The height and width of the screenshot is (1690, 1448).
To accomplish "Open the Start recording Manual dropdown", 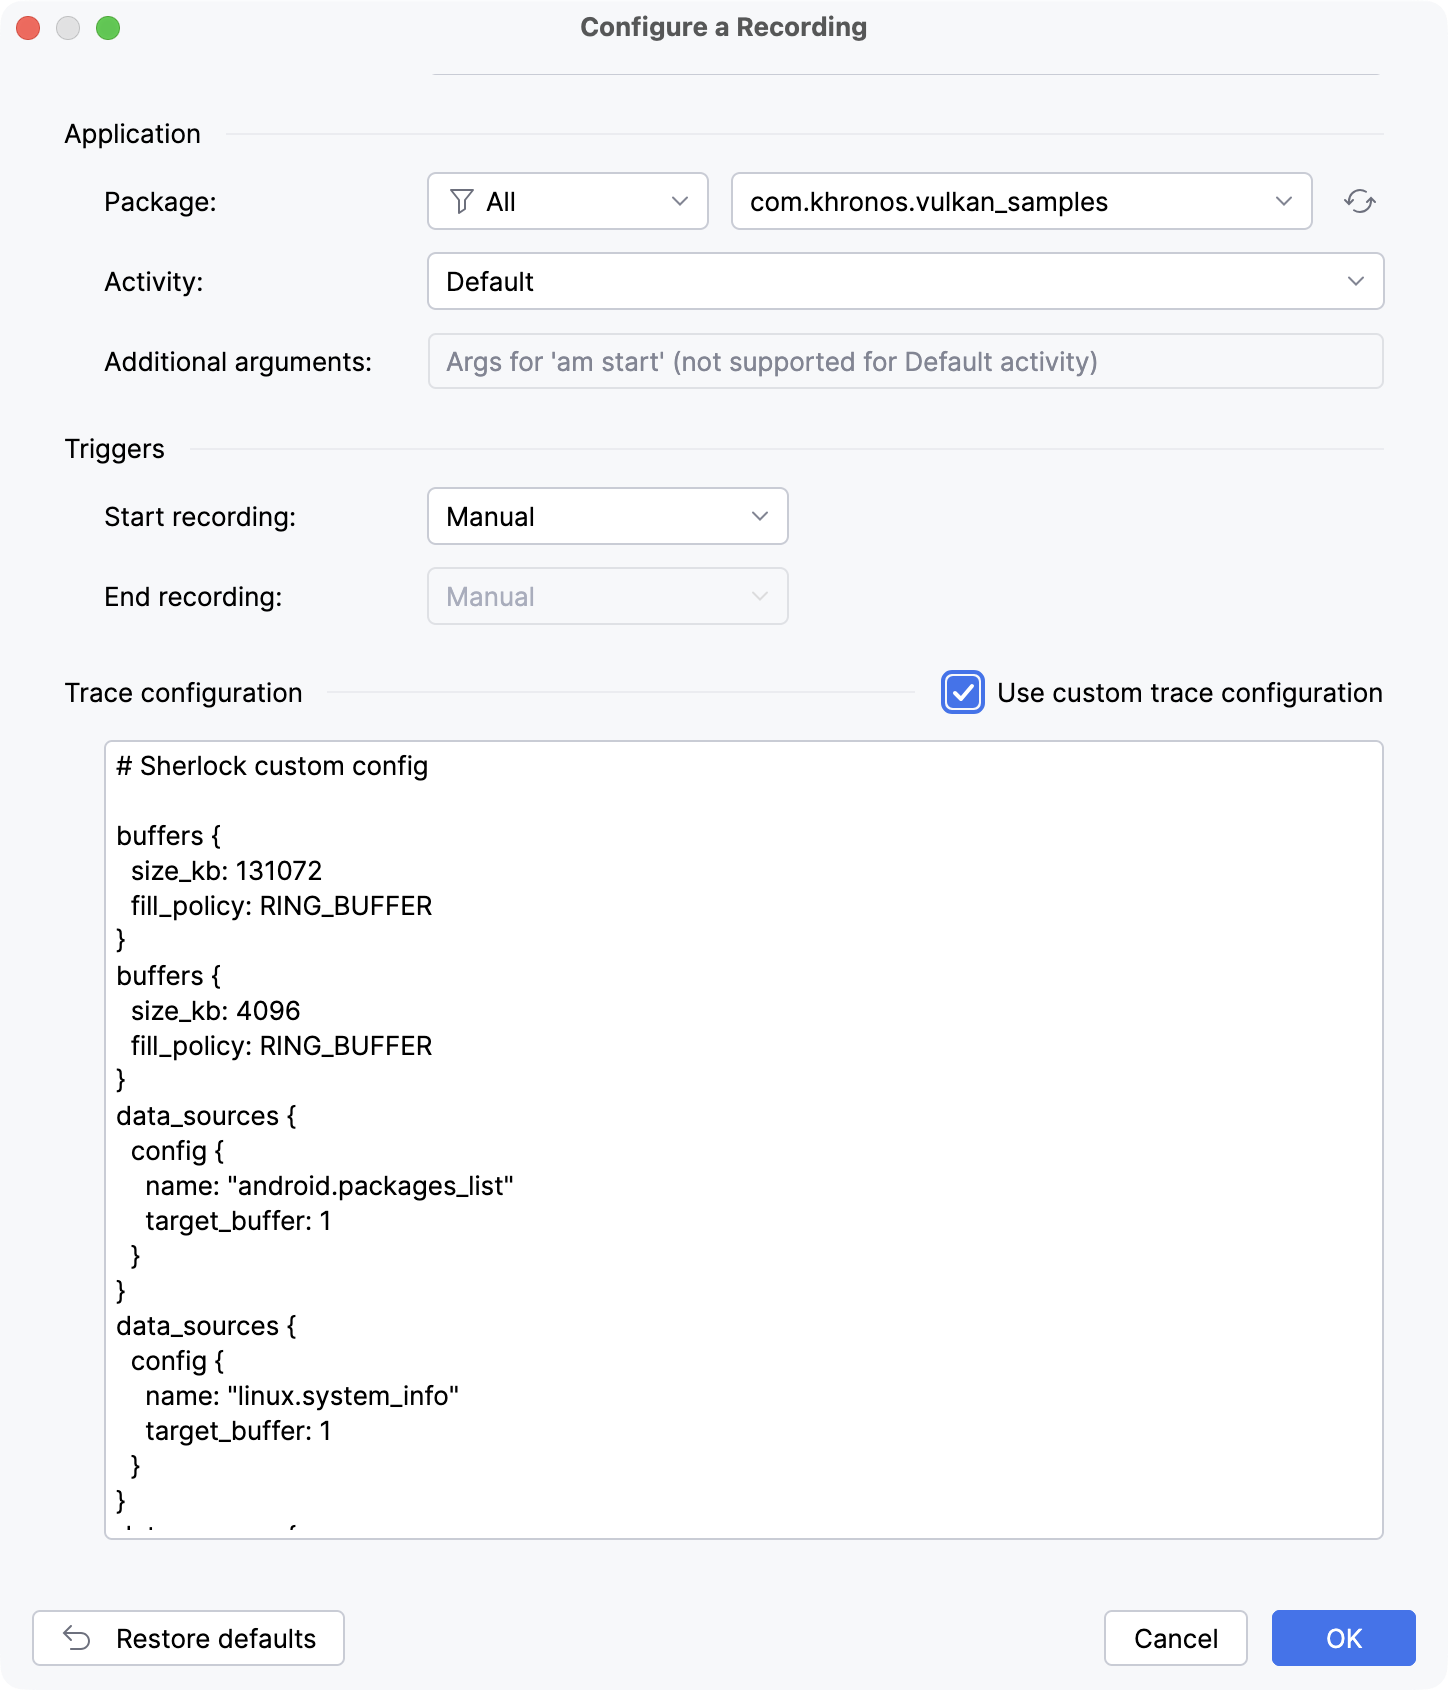I will click(x=608, y=517).
